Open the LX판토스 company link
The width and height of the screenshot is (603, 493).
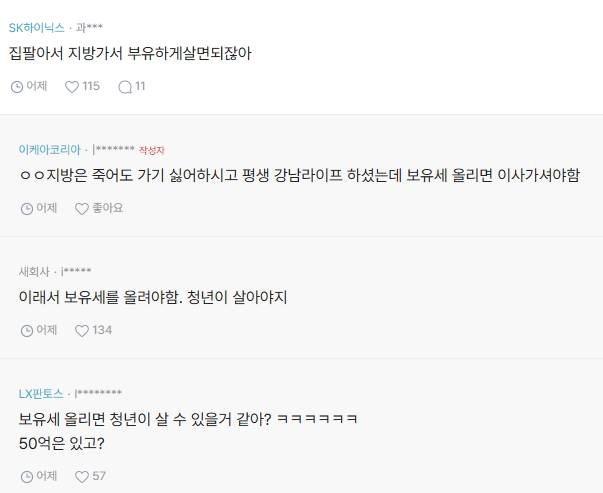41,393
